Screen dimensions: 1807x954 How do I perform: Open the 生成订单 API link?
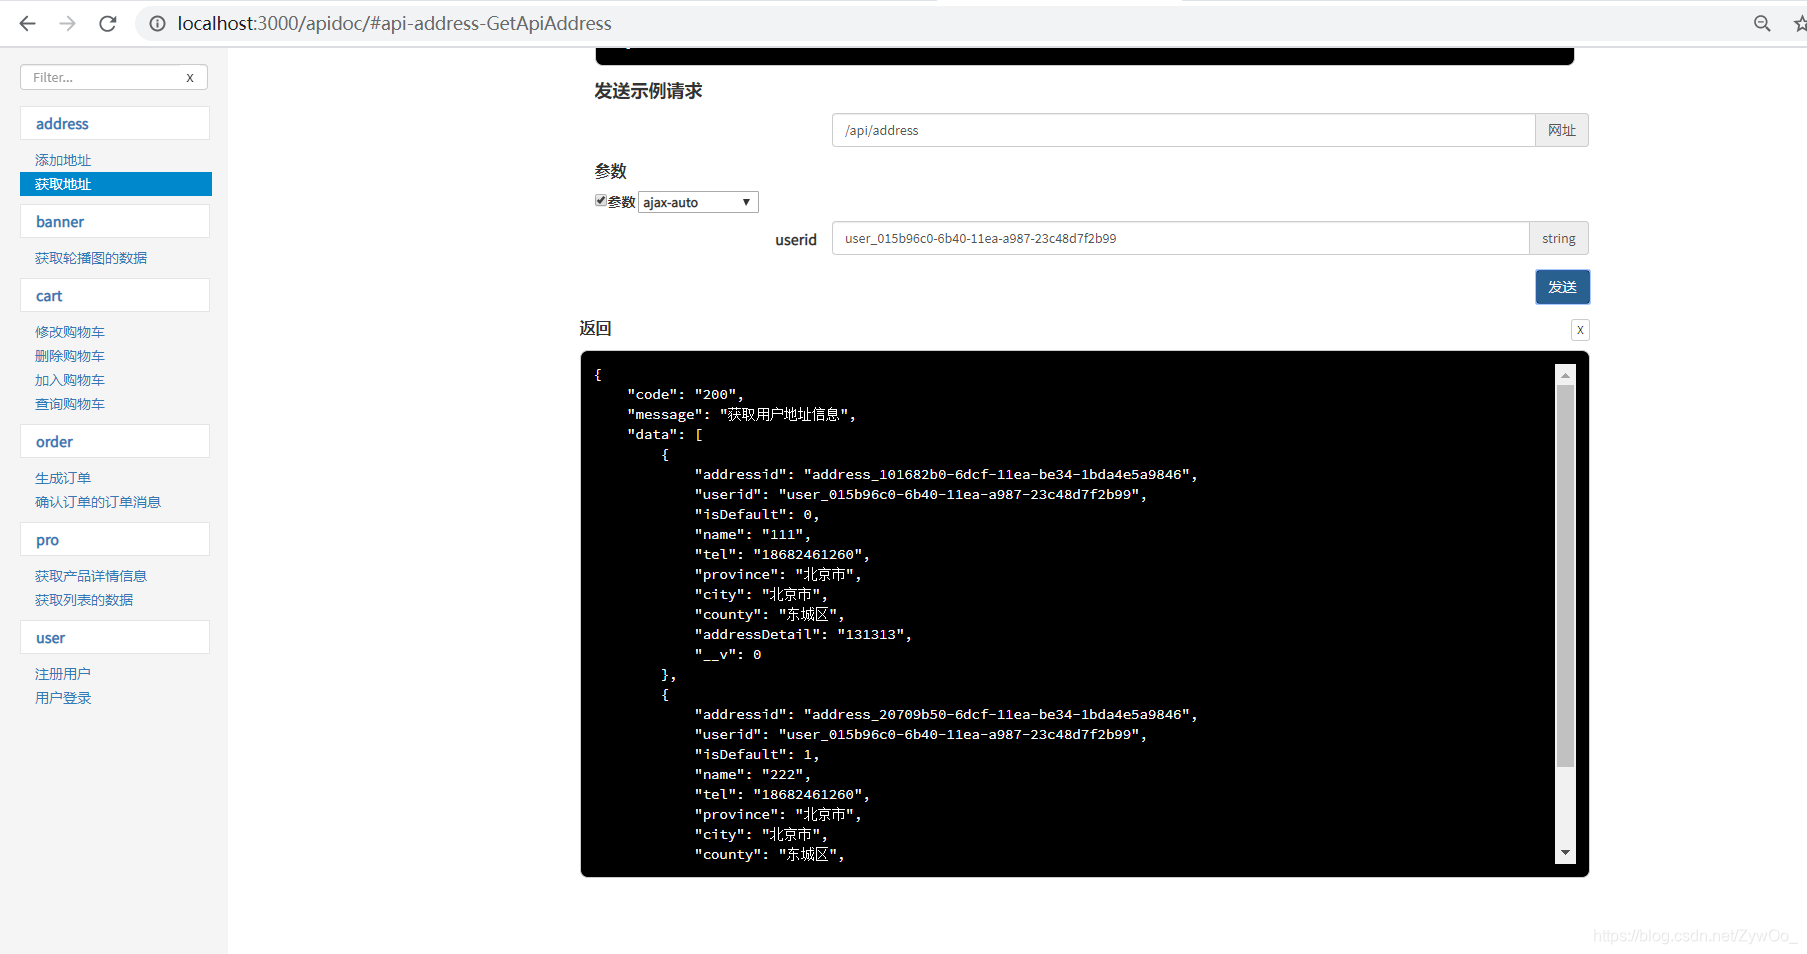(x=63, y=478)
